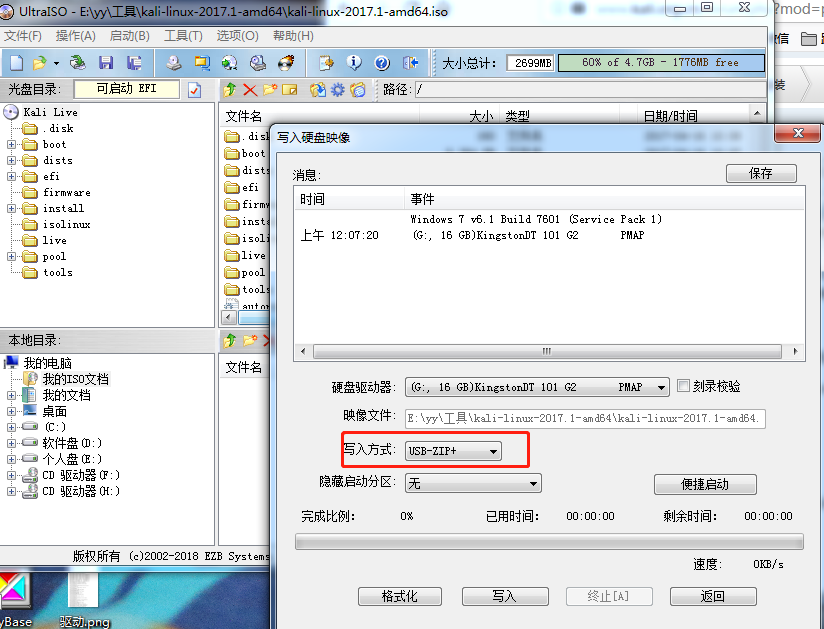Click the Convert image toolbar icon

pos(230,63)
